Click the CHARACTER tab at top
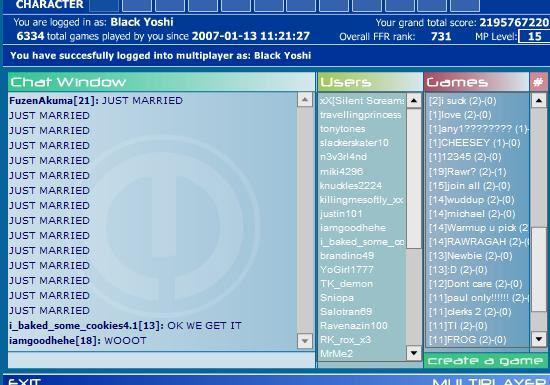This screenshot has width=550, height=385. point(49,5)
